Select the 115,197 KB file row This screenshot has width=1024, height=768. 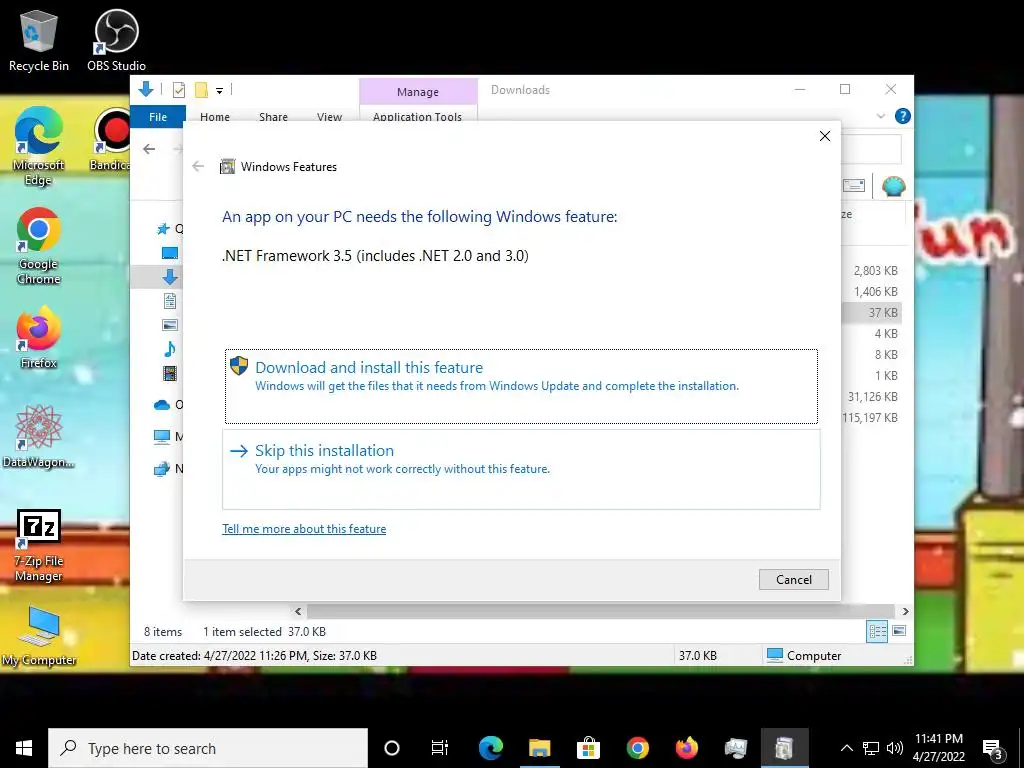[x=871, y=417]
